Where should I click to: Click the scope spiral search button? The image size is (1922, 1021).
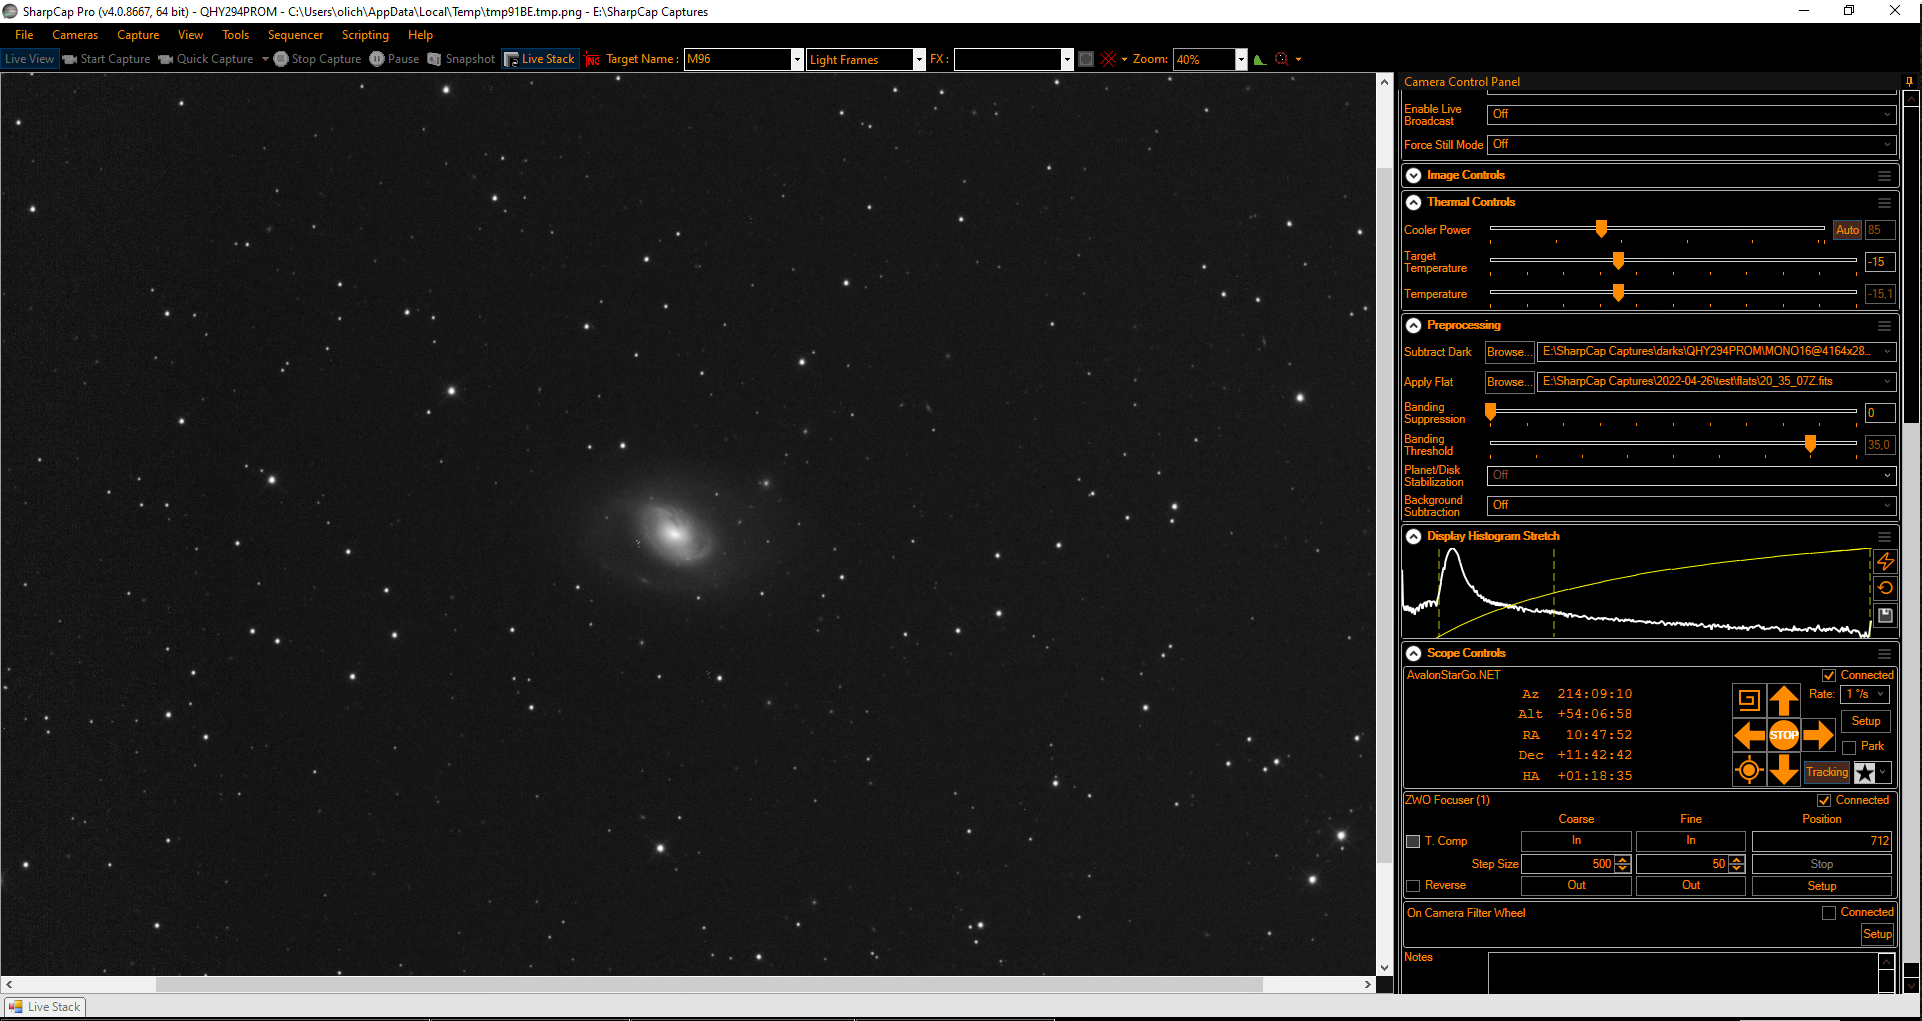click(1749, 700)
